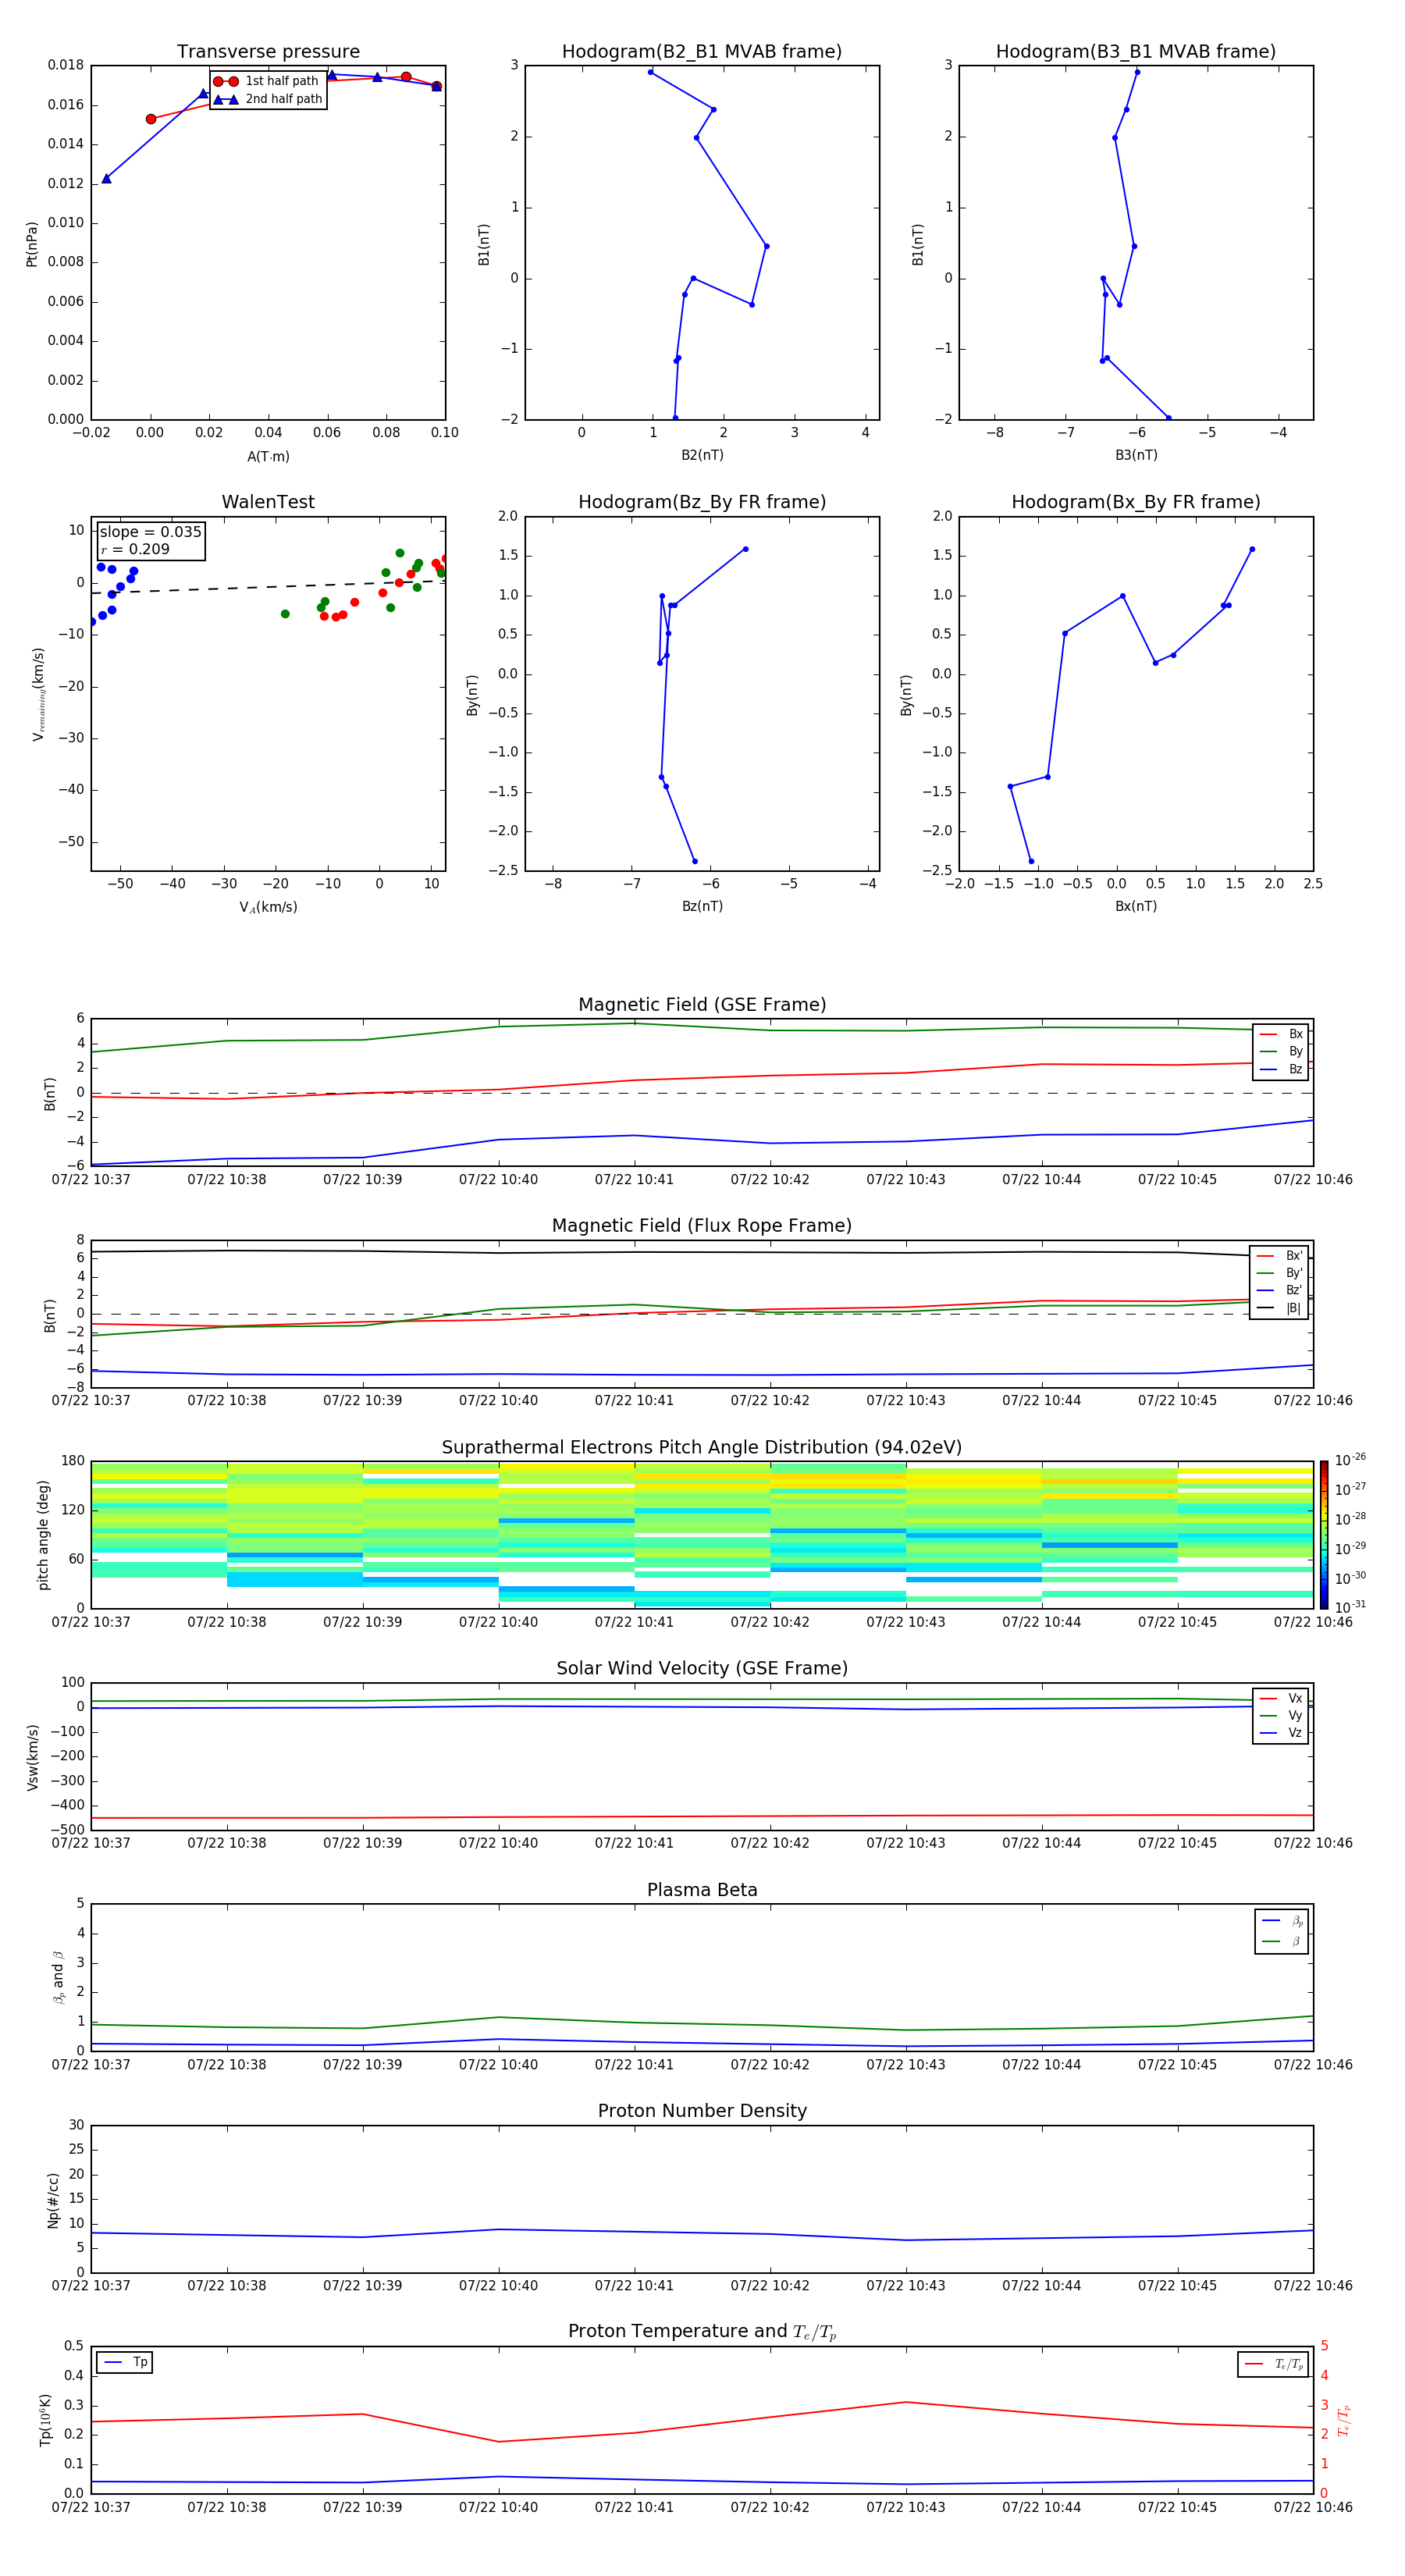Click the 'pitch angle (deg)' axis label

(43, 1535)
